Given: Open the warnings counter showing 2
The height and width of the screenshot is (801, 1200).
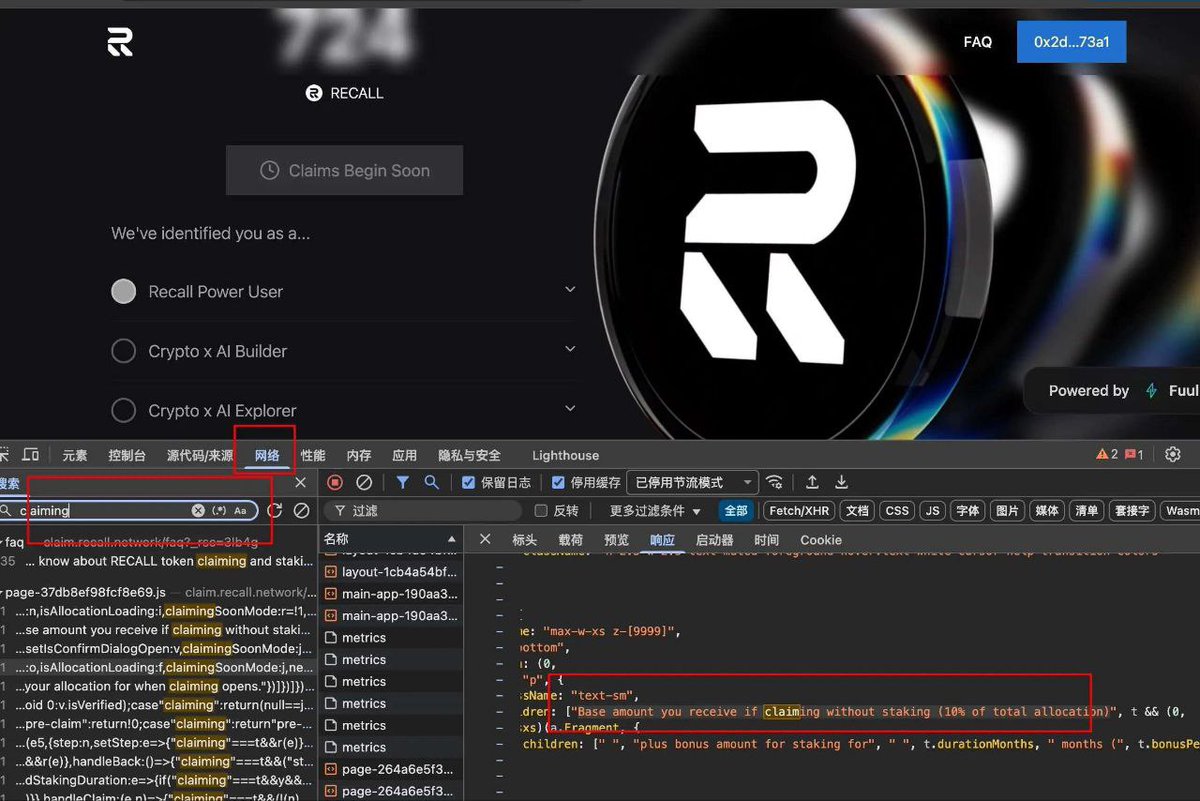Looking at the screenshot, I should tap(1107, 455).
